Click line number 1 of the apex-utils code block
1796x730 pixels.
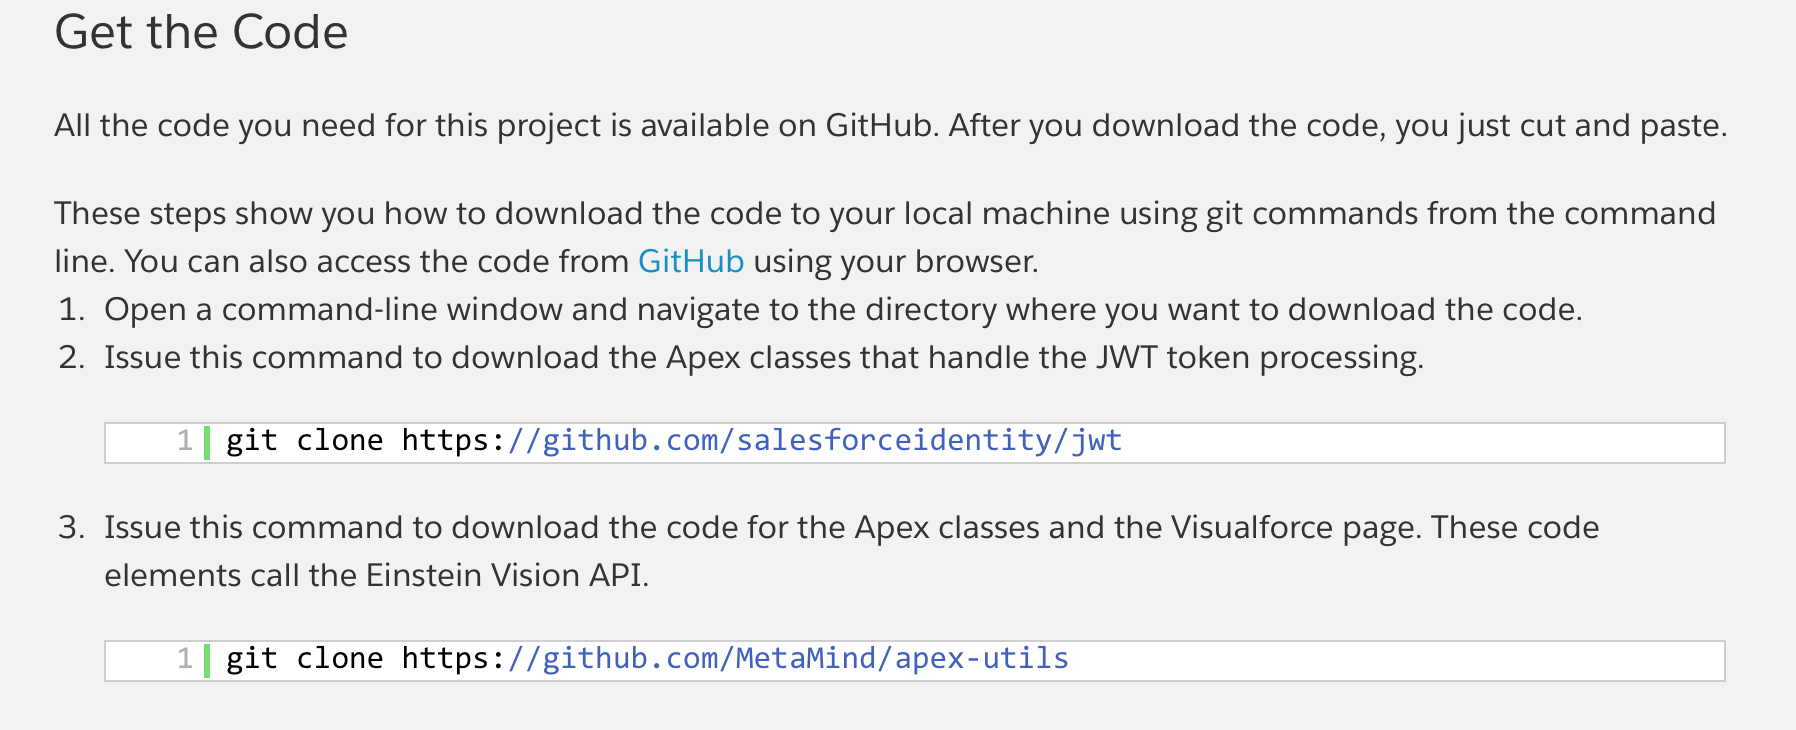184,659
